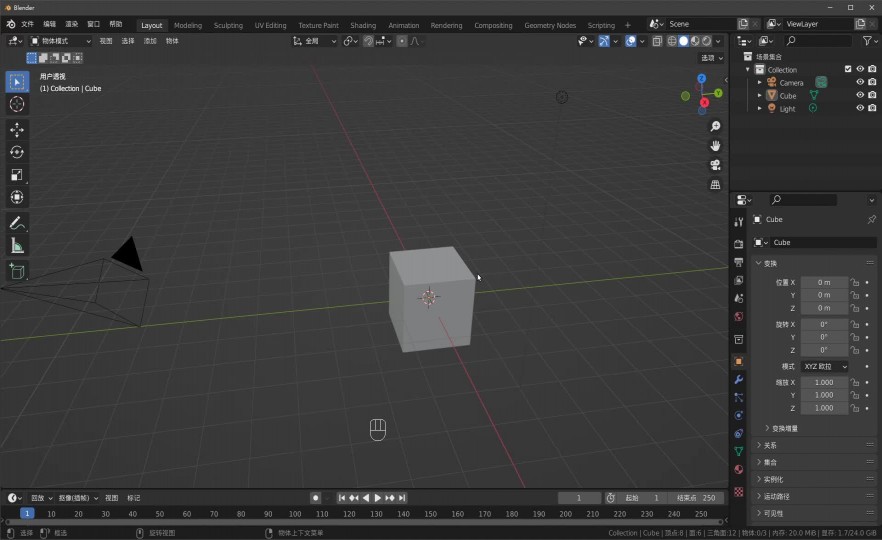Click the 位置 X value field
The height and width of the screenshot is (540, 882).
click(x=824, y=282)
